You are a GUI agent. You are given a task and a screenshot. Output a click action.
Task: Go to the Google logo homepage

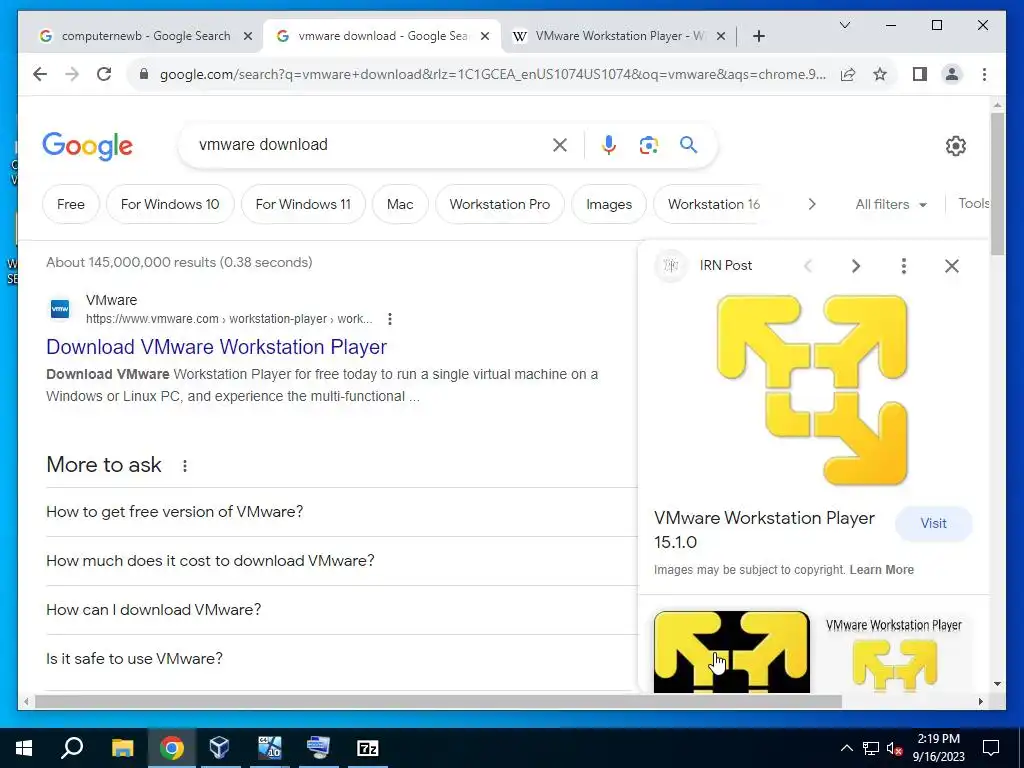[x=88, y=146]
